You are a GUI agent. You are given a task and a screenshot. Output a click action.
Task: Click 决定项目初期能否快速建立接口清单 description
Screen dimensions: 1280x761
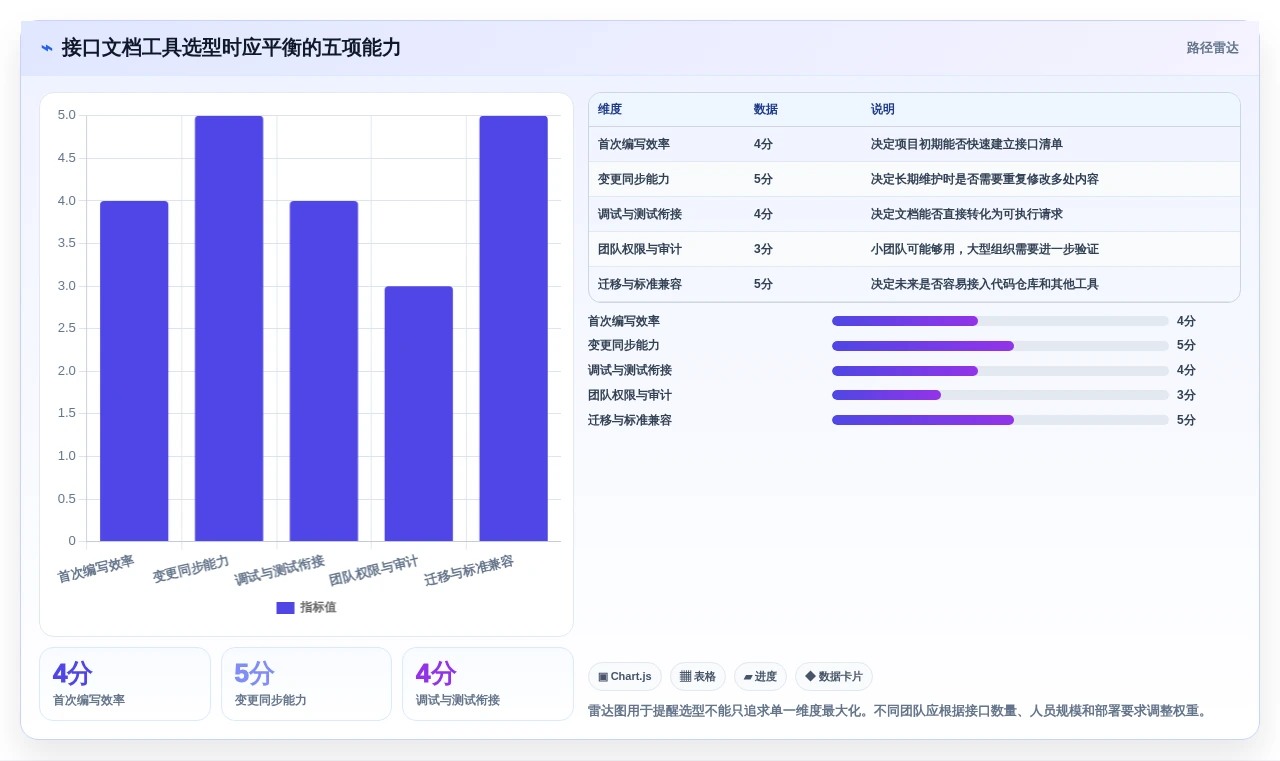(x=967, y=144)
